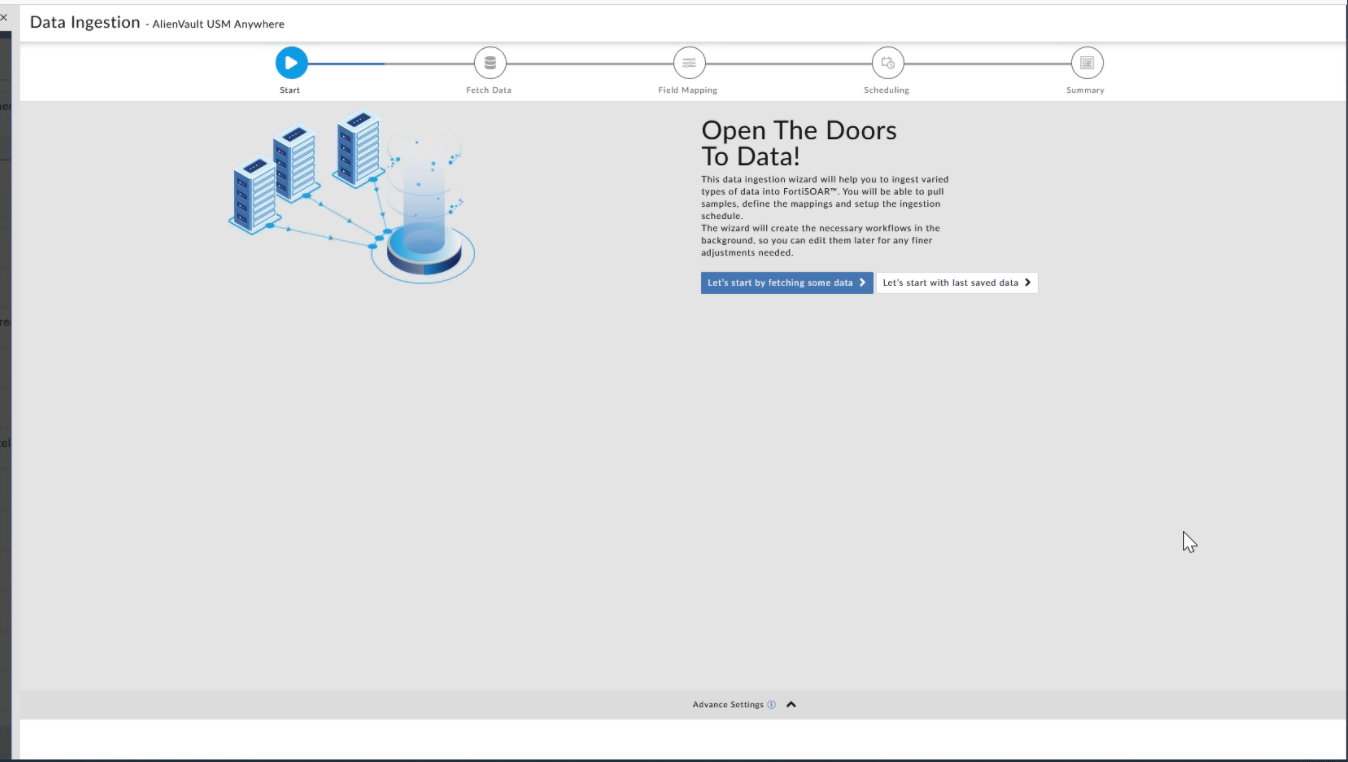Expand Advance Settings using the chevron arrow
Image resolution: width=1348 pixels, height=762 pixels.
point(791,705)
